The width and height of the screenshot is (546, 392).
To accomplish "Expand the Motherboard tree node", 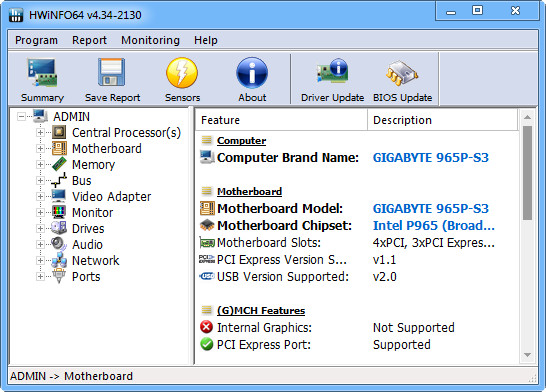I will pyautogui.click(x=40, y=148).
